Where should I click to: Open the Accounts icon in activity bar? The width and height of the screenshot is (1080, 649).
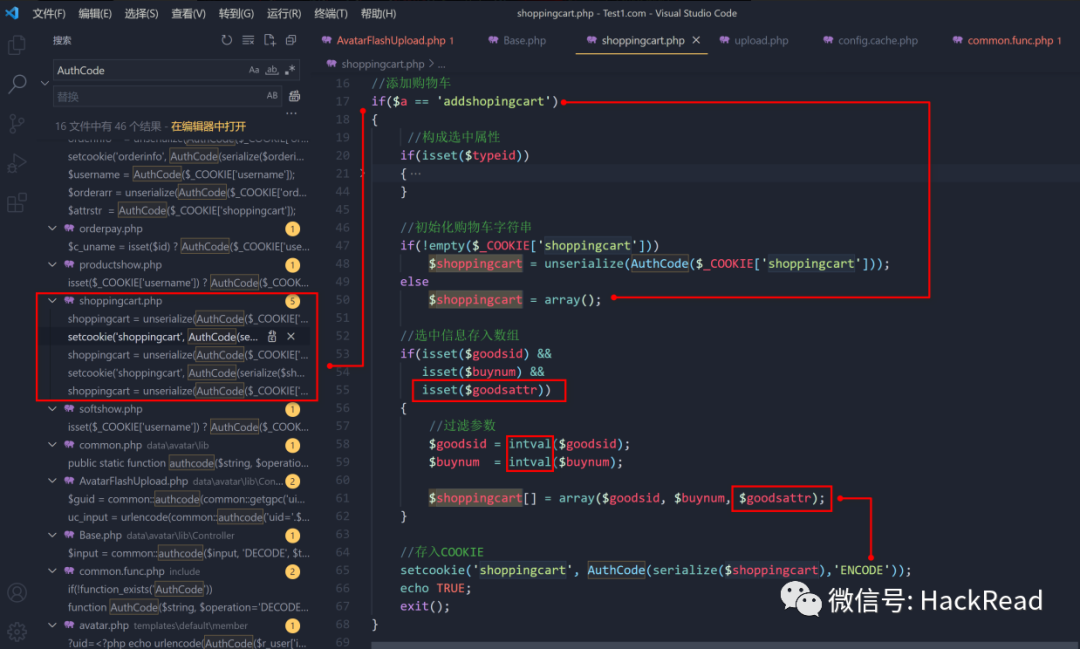[17, 593]
